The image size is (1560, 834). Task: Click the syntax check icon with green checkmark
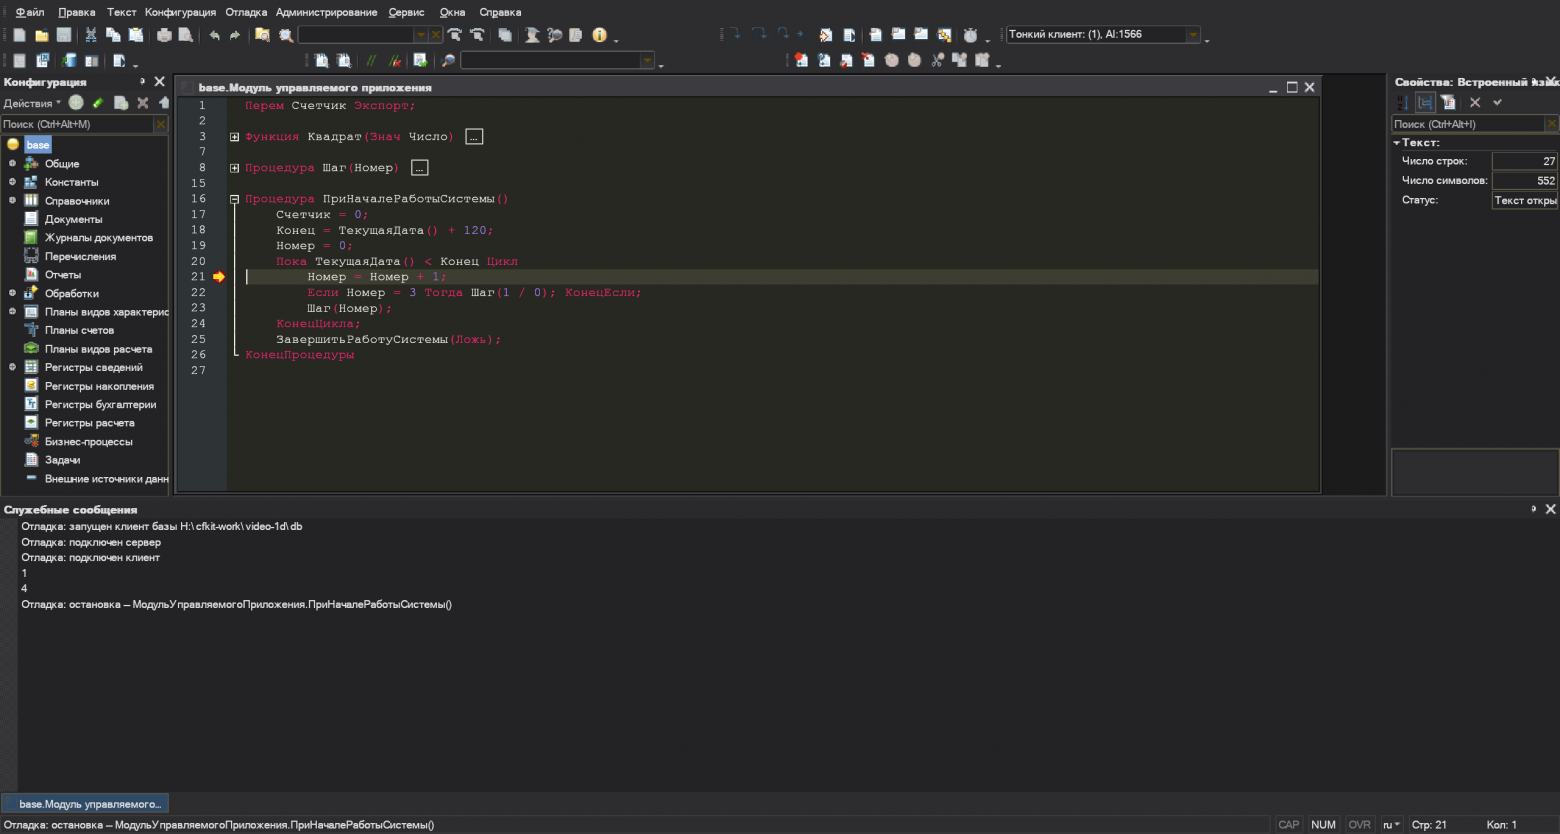(420, 61)
